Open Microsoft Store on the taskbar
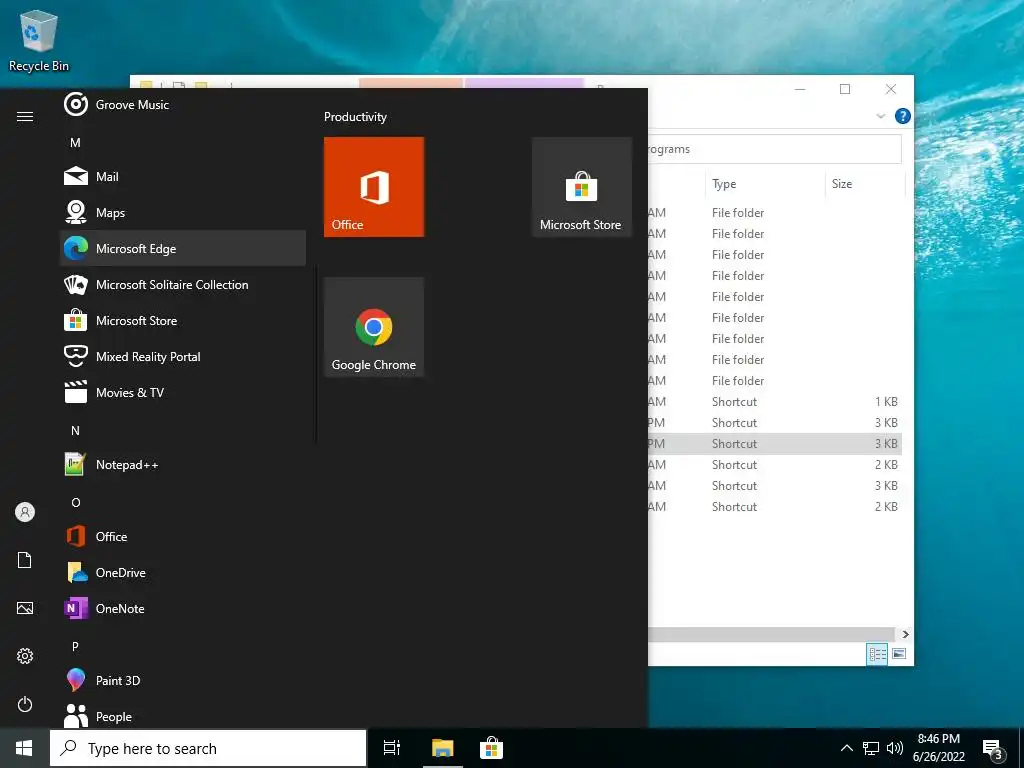The image size is (1024, 768). pos(491,748)
